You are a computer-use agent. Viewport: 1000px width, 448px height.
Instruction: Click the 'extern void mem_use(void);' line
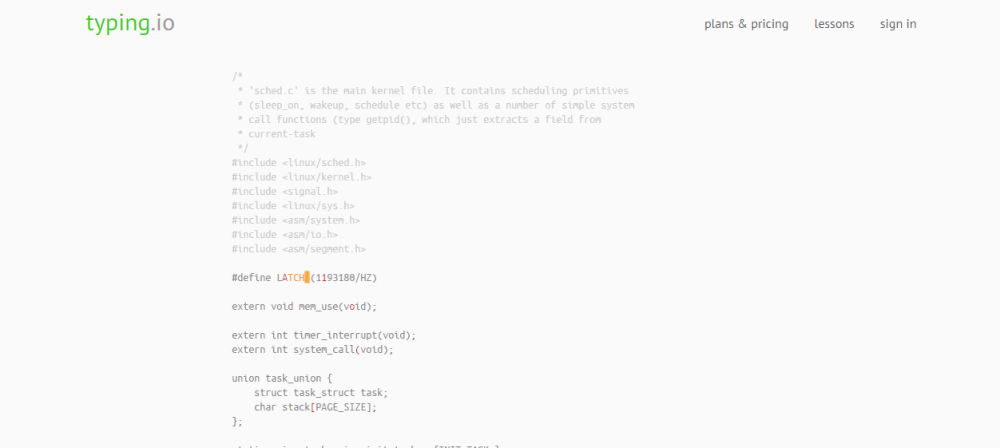click(x=304, y=306)
